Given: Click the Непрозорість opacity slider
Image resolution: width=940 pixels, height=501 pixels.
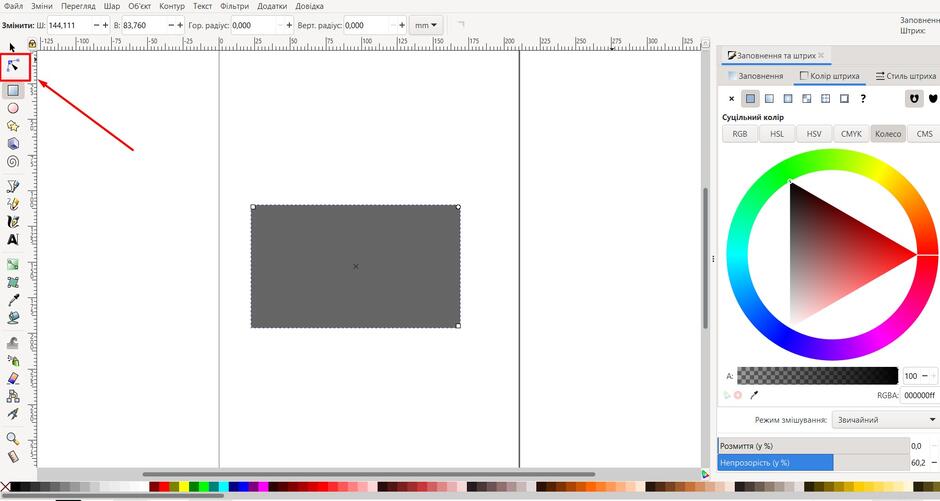Looking at the screenshot, I should [x=814, y=463].
